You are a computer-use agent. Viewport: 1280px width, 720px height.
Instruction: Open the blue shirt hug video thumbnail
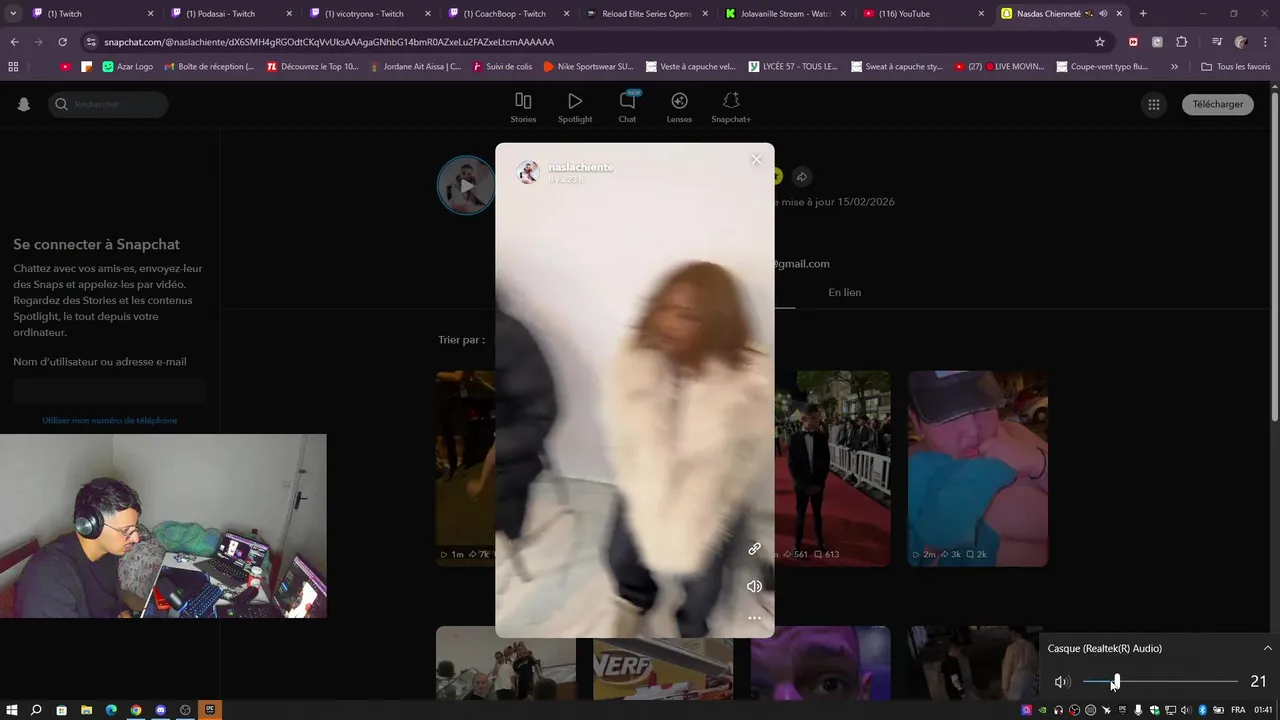tap(977, 468)
